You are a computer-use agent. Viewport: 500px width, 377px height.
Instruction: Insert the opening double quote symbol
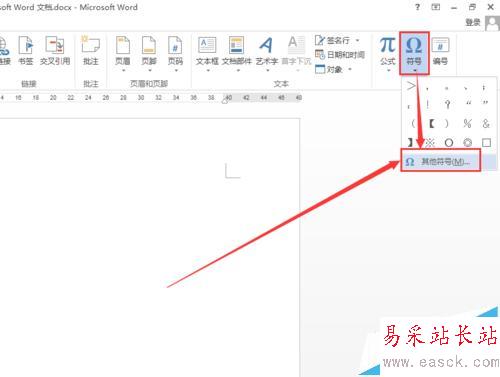[x=468, y=104]
